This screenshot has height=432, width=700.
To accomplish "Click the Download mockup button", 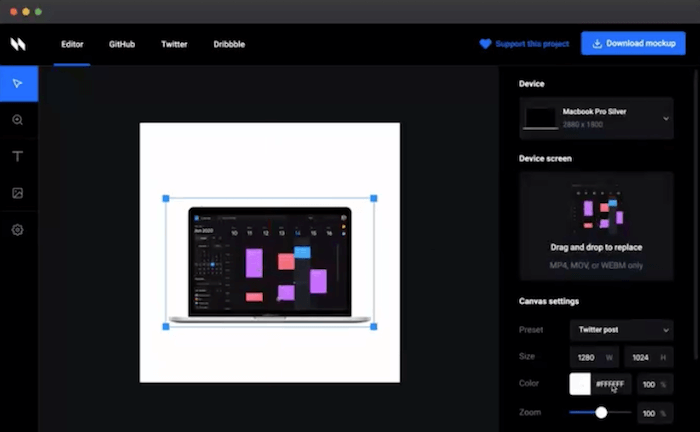I will [x=633, y=44].
